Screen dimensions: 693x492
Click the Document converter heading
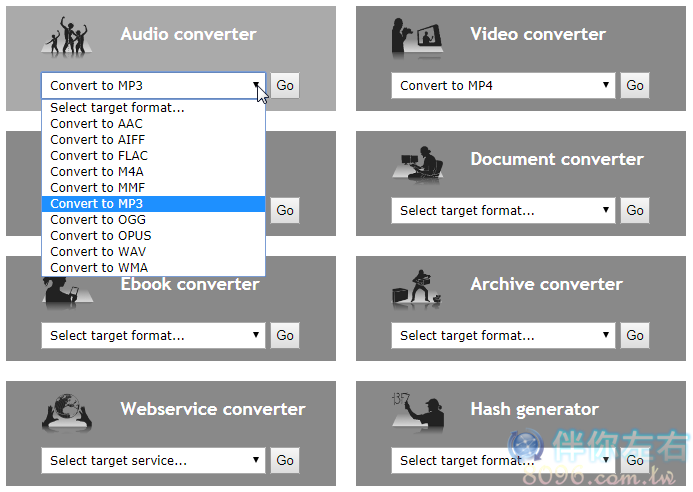557,160
